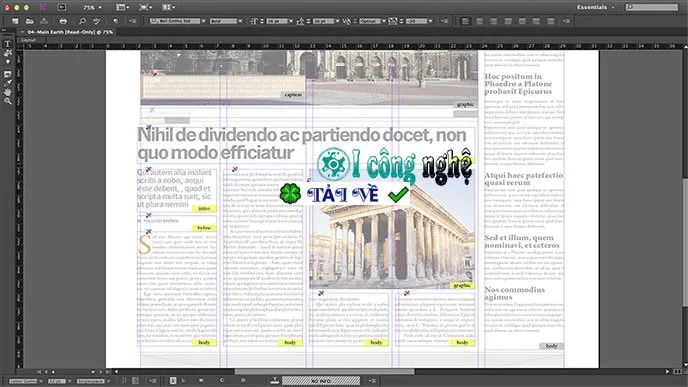This screenshot has width=688, height=387.
Task: Open the left toolbar flyout menu icon
Action: click(x=133, y=21)
